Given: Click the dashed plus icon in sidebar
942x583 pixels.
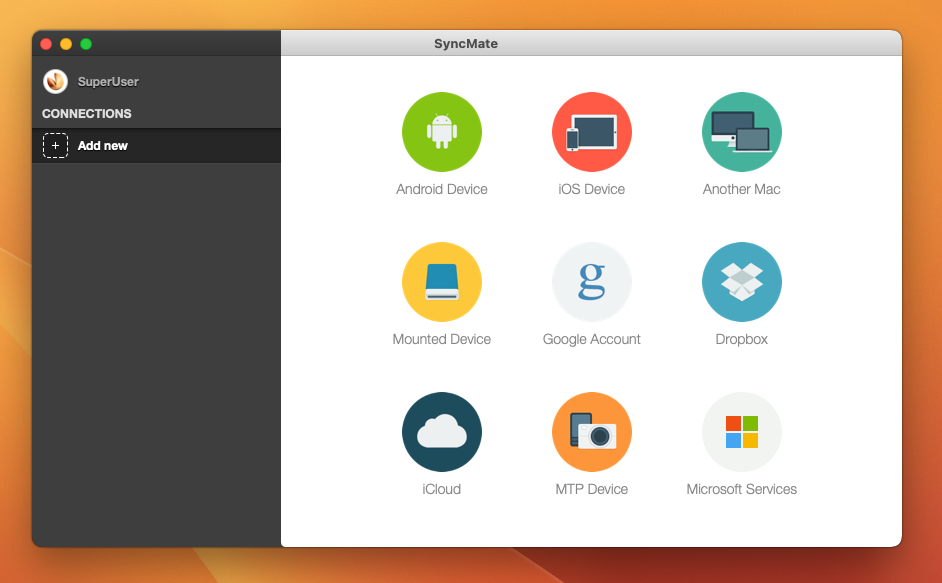Looking at the screenshot, I should [55, 146].
